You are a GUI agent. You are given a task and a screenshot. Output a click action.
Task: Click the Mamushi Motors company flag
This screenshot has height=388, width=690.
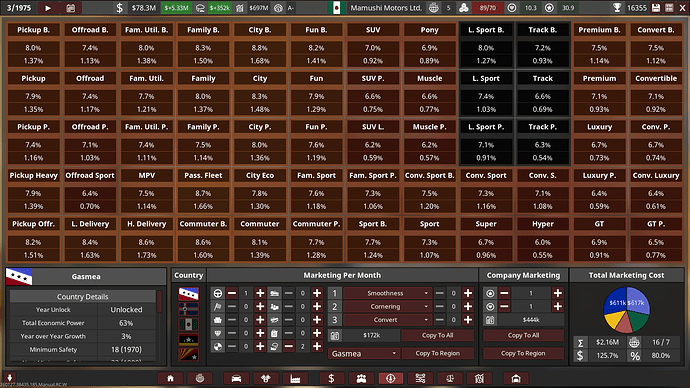click(x=337, y=7)
